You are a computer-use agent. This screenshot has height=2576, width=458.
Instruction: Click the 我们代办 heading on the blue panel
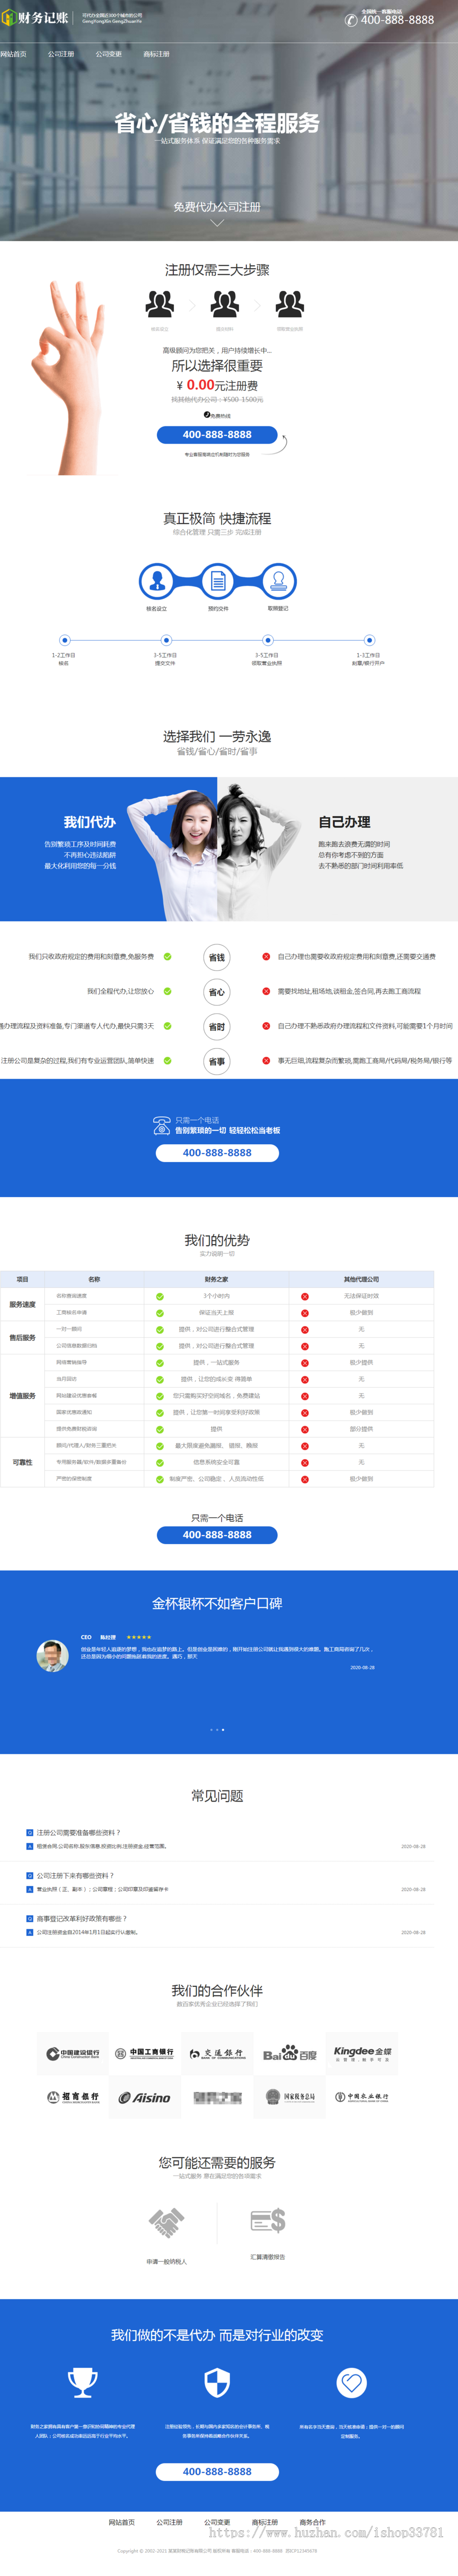pyautogui.click(x=90, y=822)
